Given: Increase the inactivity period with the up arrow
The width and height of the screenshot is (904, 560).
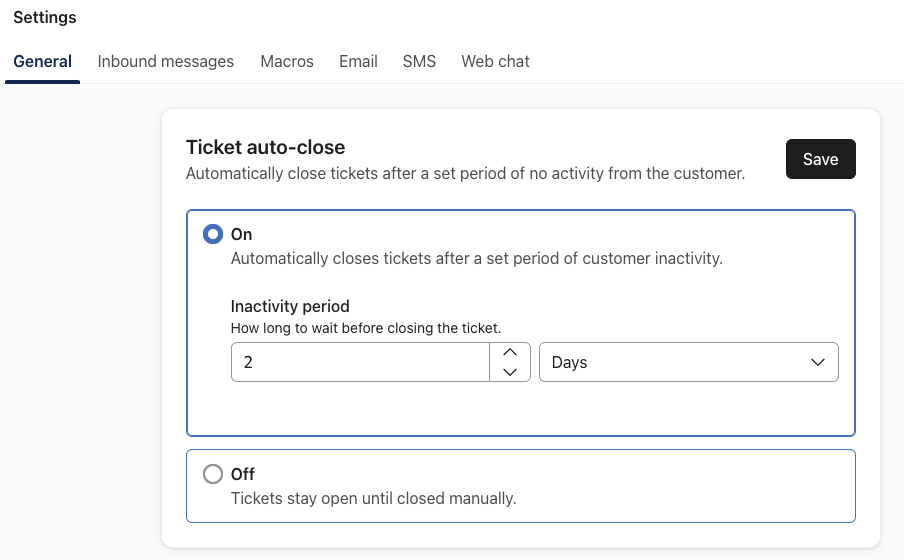Looking at the screenshot, I should pos(510,352).
